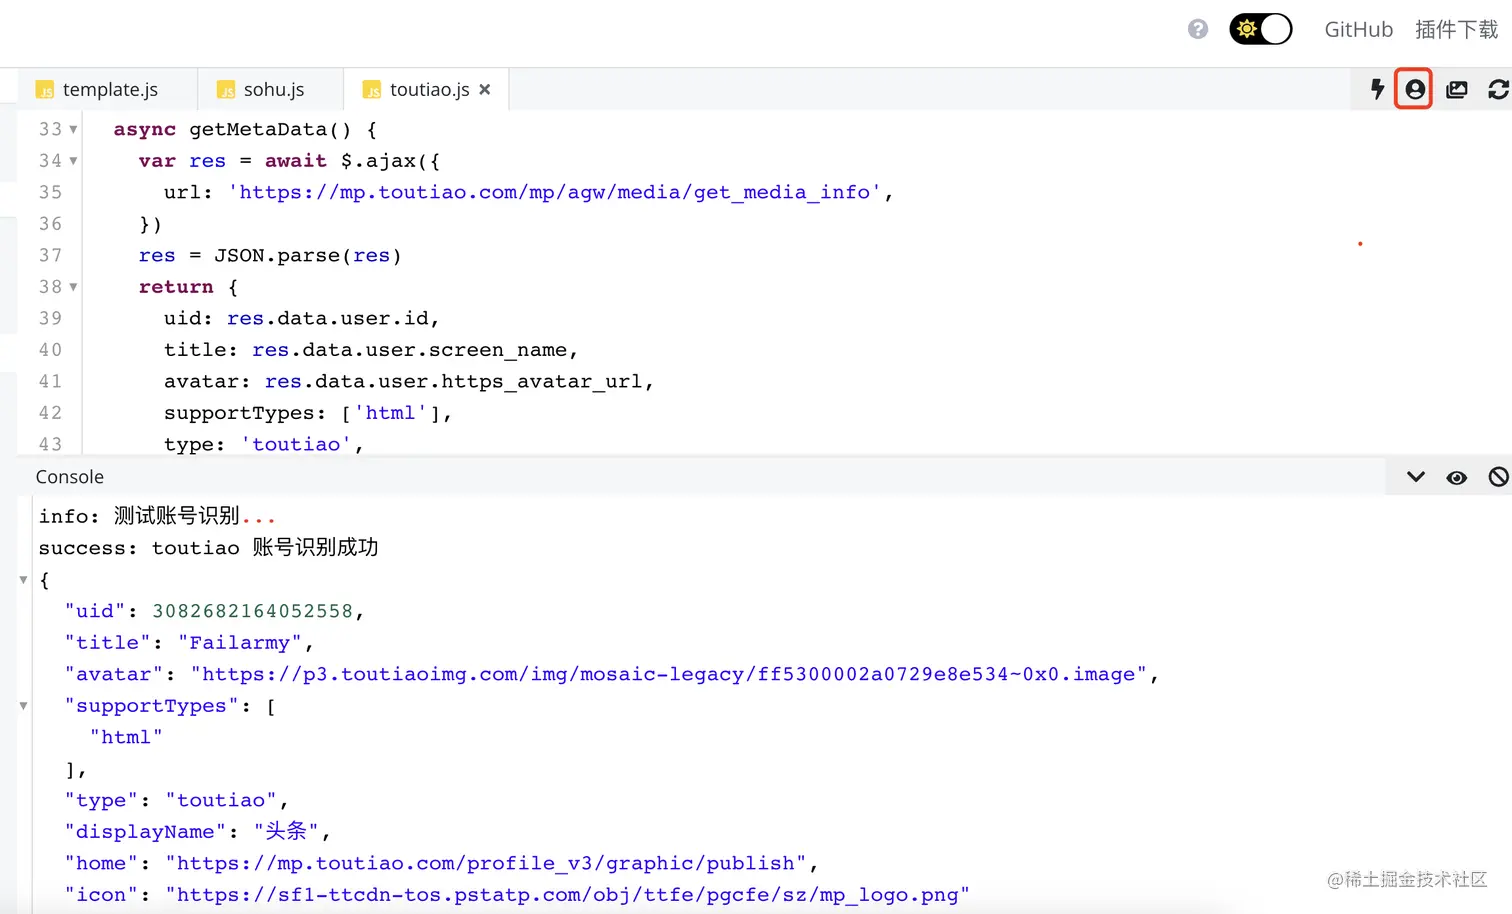This screenshot has width=1512, height=914.
Task: Close the toutiao.js tab
Action: point(485,89)
